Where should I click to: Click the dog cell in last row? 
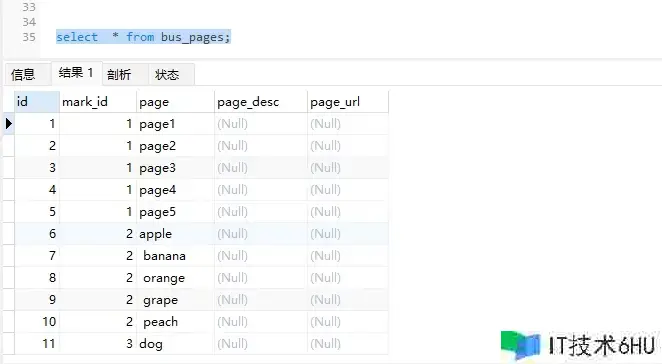[x=175, y=343]
